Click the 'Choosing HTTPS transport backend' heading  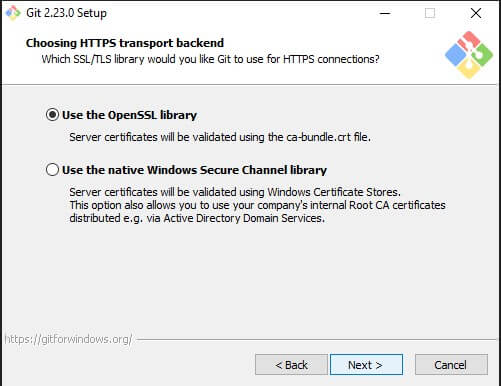[x=125, y=43]
